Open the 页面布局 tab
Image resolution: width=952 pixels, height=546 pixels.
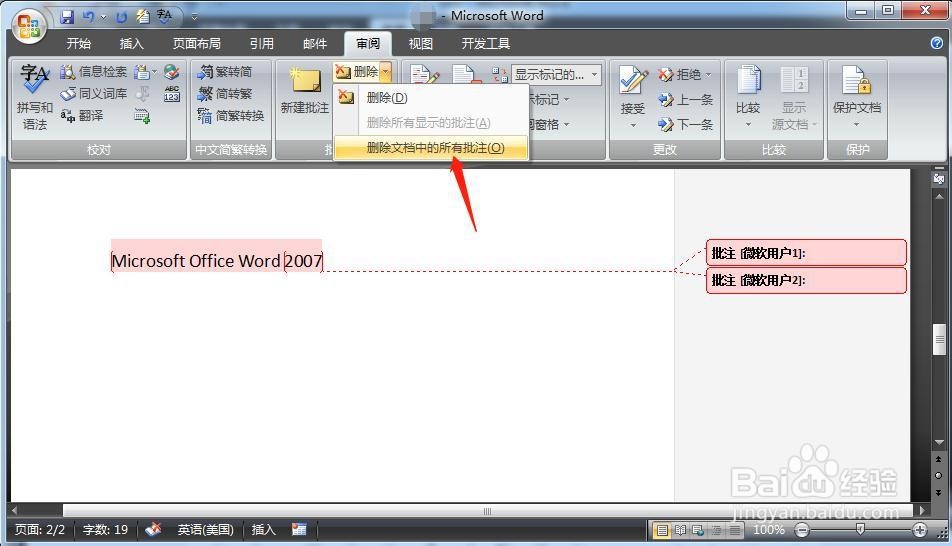point(197,44)
